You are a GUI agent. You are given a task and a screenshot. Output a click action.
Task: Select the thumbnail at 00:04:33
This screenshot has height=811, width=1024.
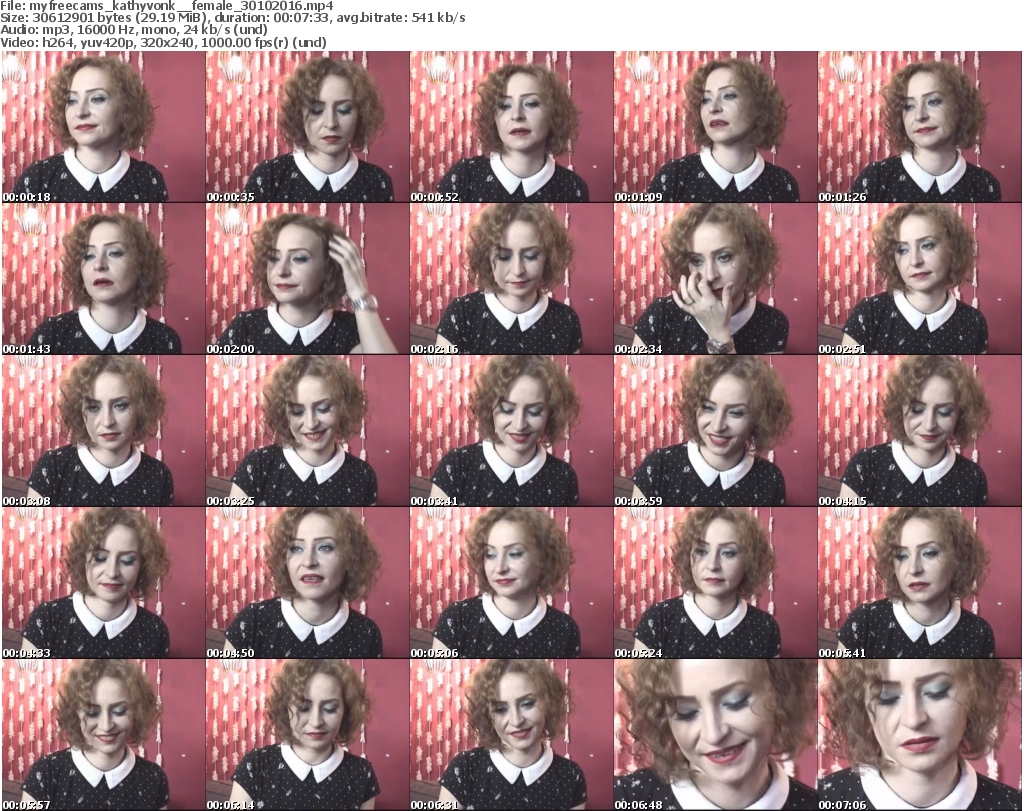click(x=103, y=583)
